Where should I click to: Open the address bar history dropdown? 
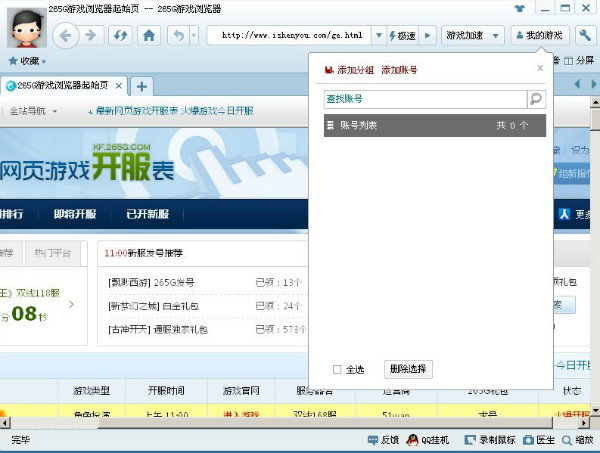(x=378, y=36)
